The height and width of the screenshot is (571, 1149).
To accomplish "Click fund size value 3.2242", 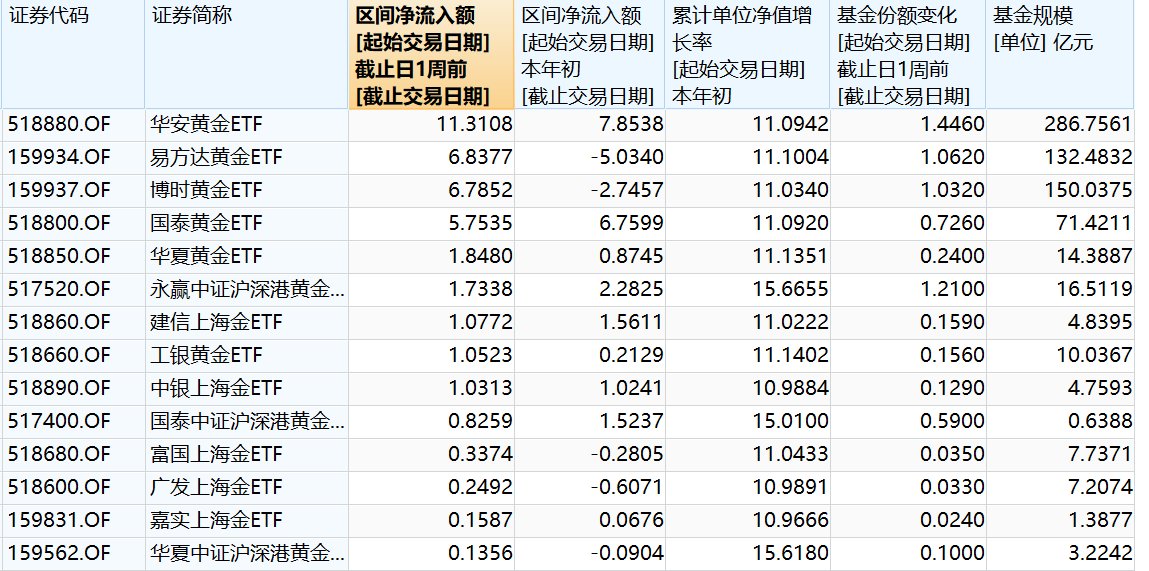I will click(1100, 553).
